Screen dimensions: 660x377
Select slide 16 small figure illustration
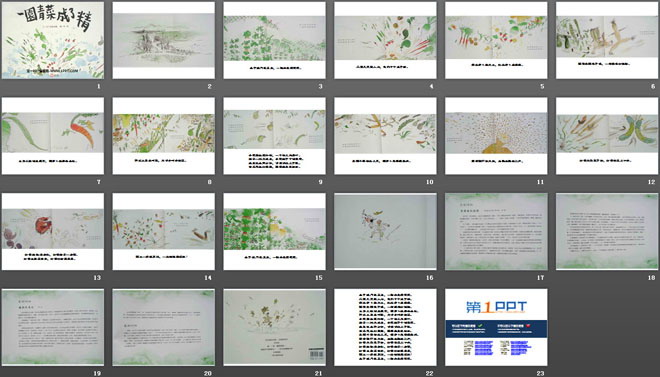386,231
